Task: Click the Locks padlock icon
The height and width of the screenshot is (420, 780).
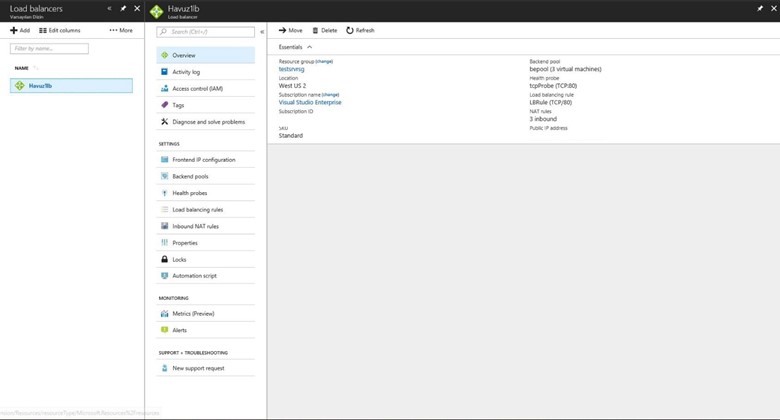Action: (x=165, y=259)
